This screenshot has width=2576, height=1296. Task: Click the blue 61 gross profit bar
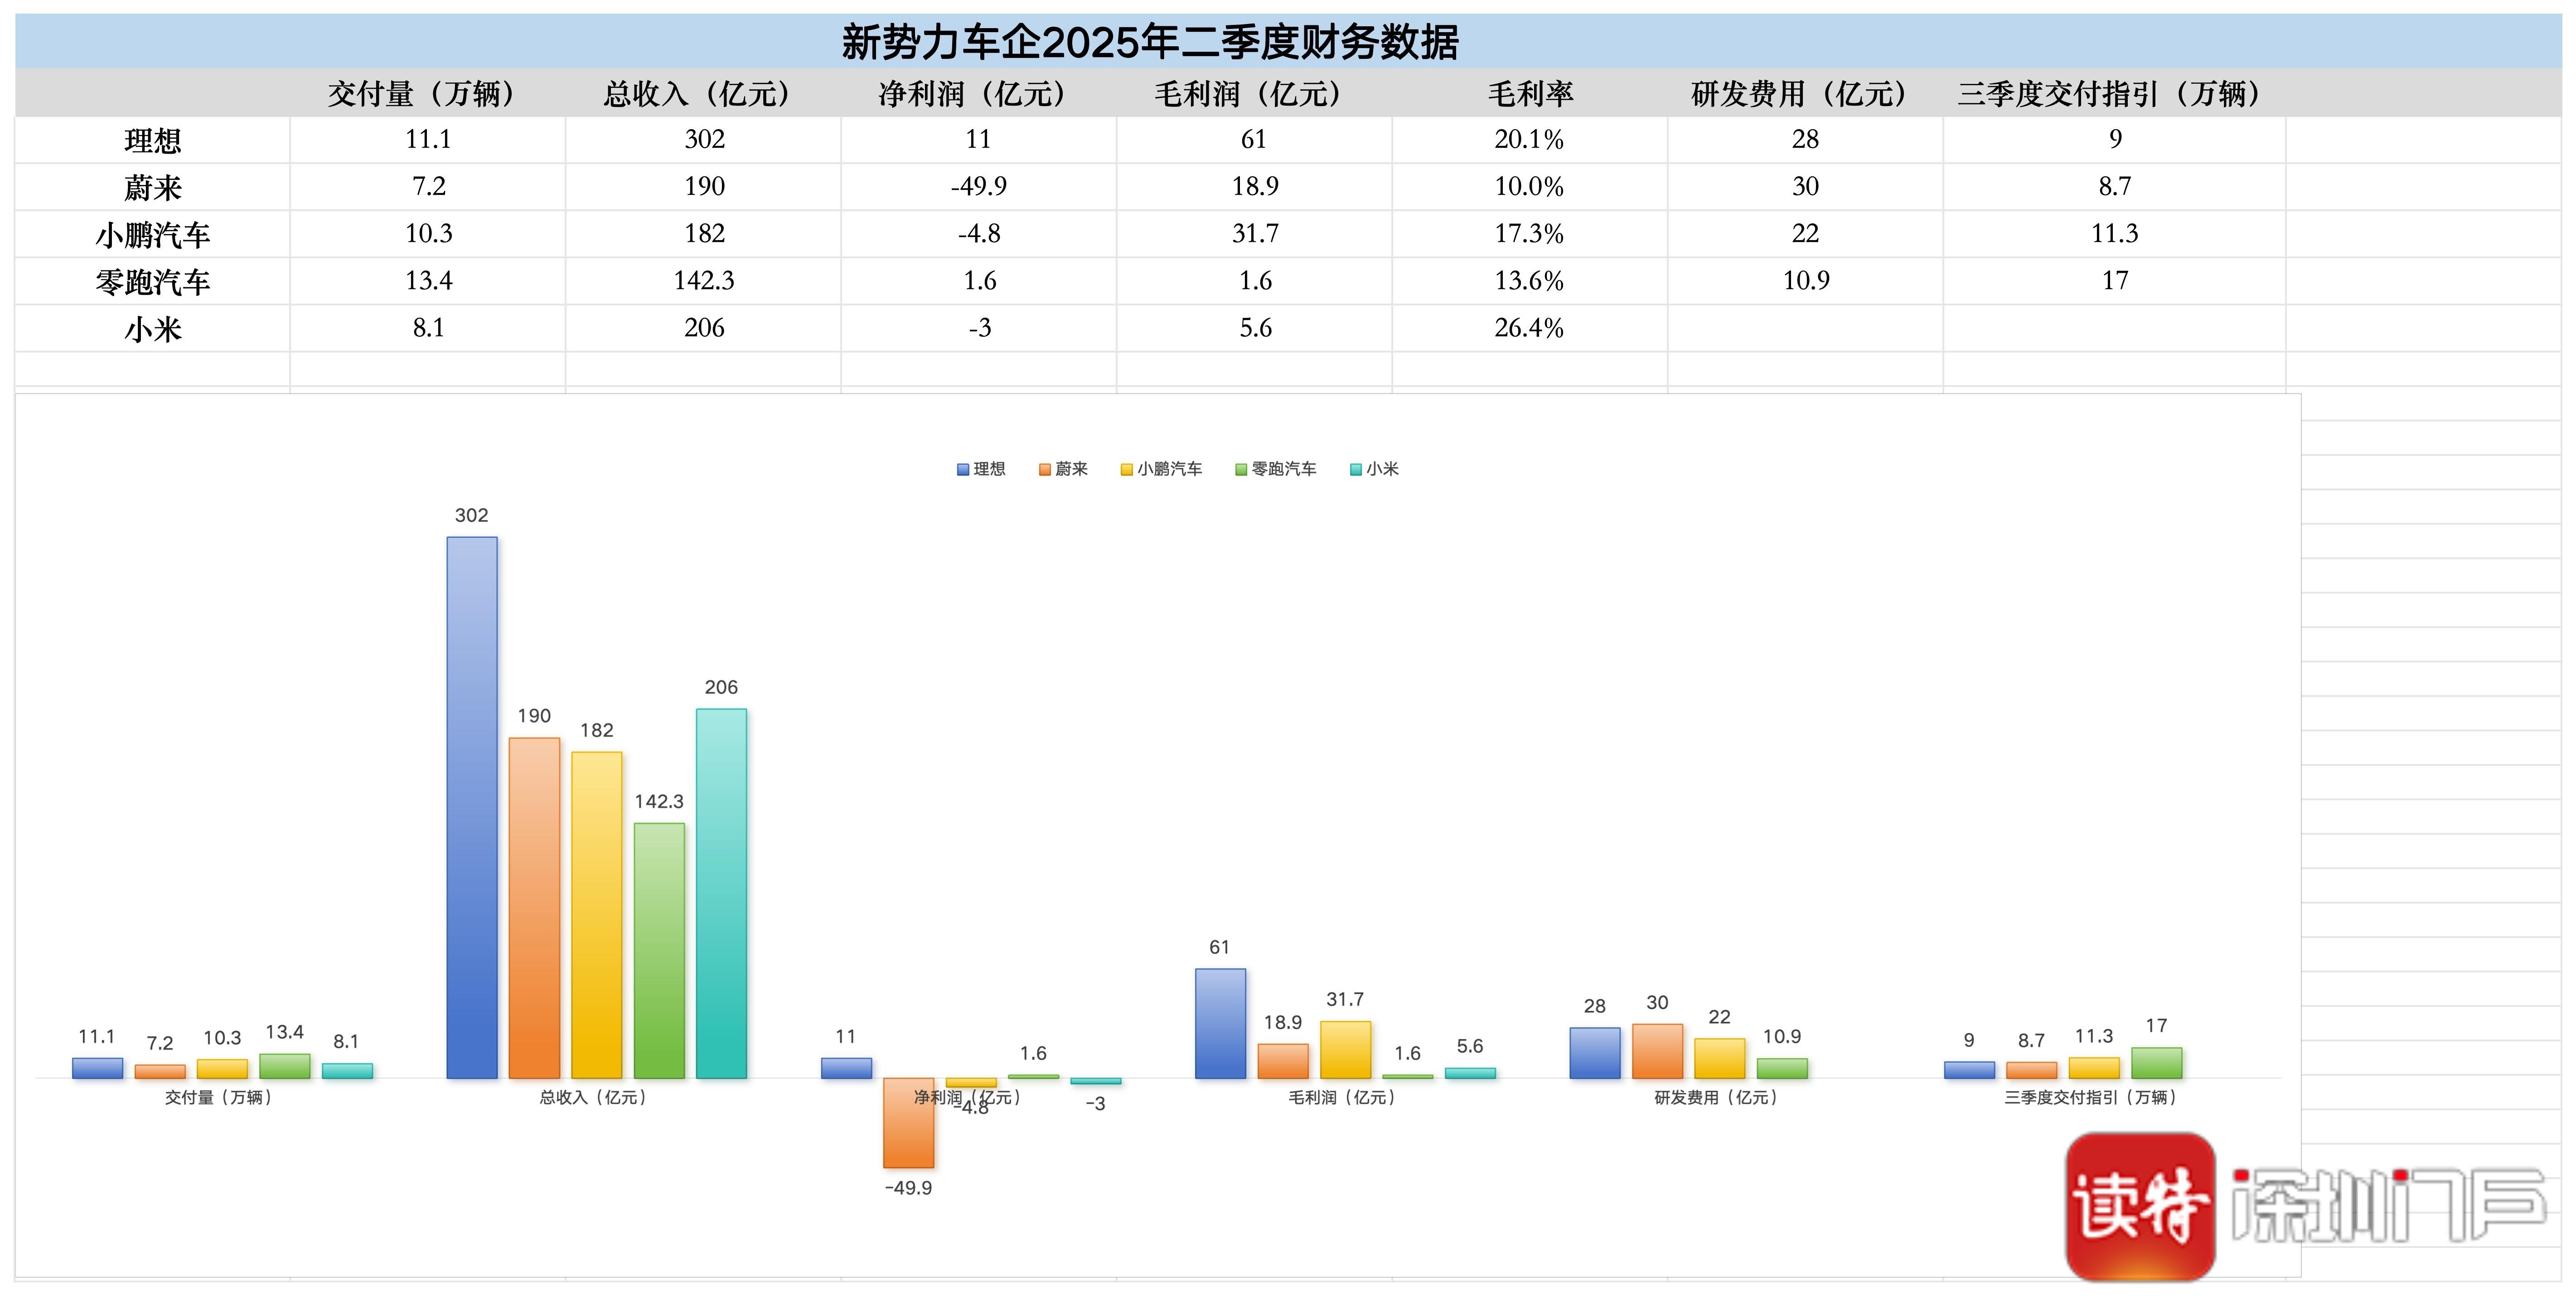tap(1220, 1024)
